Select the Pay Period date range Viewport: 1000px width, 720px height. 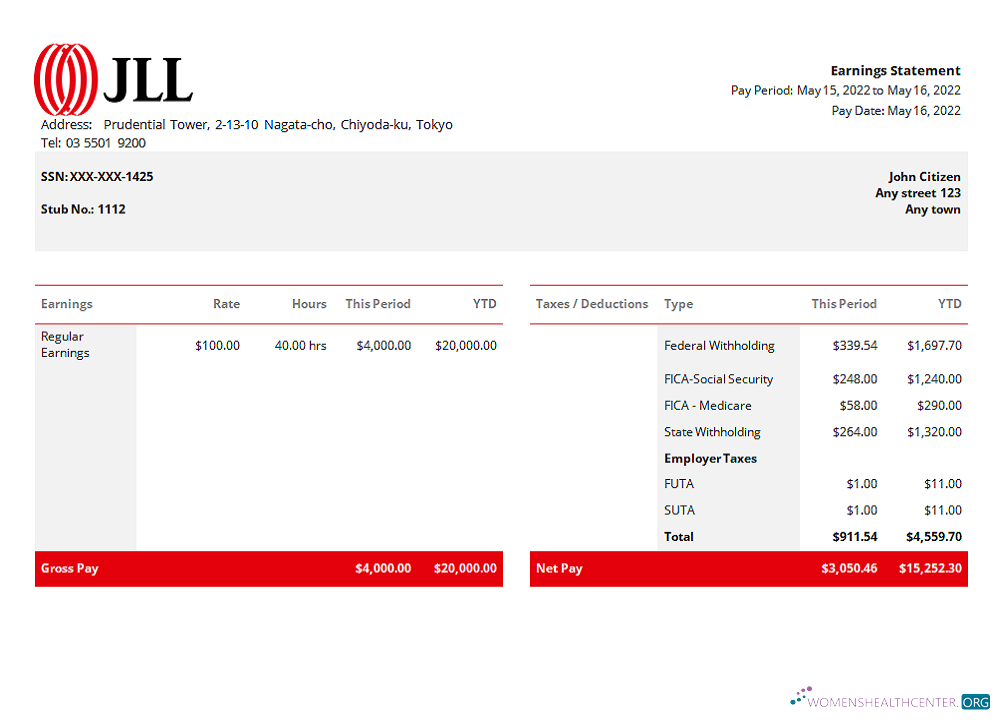click(x=845, y=90)
